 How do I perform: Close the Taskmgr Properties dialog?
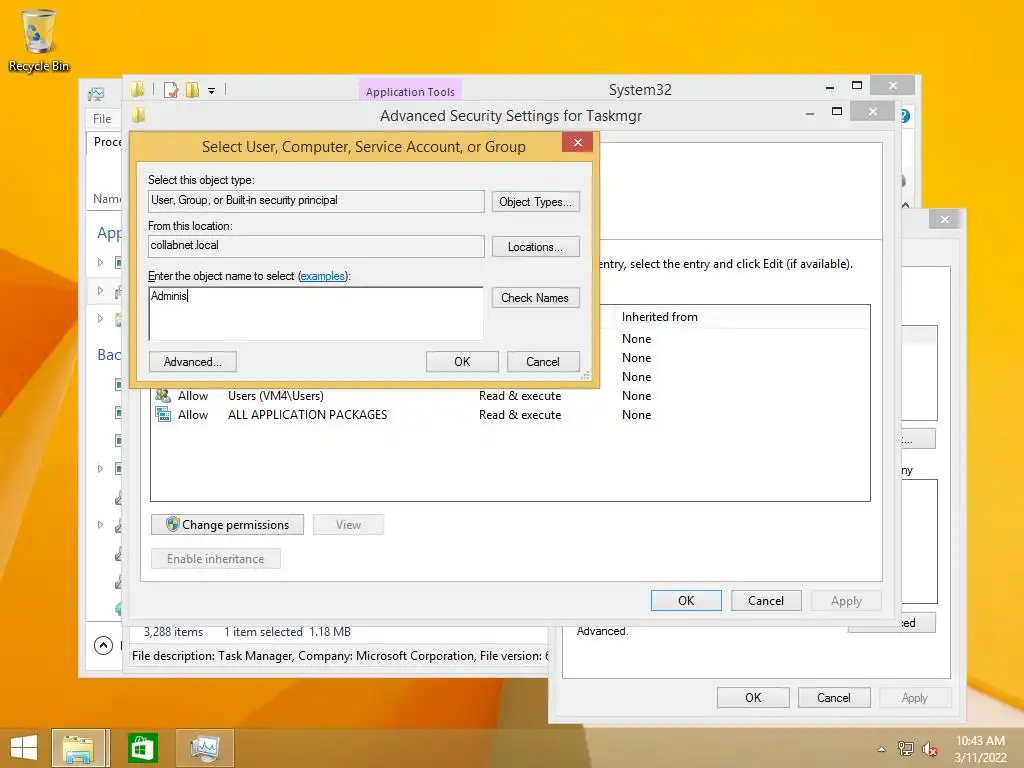pos(944,219)
